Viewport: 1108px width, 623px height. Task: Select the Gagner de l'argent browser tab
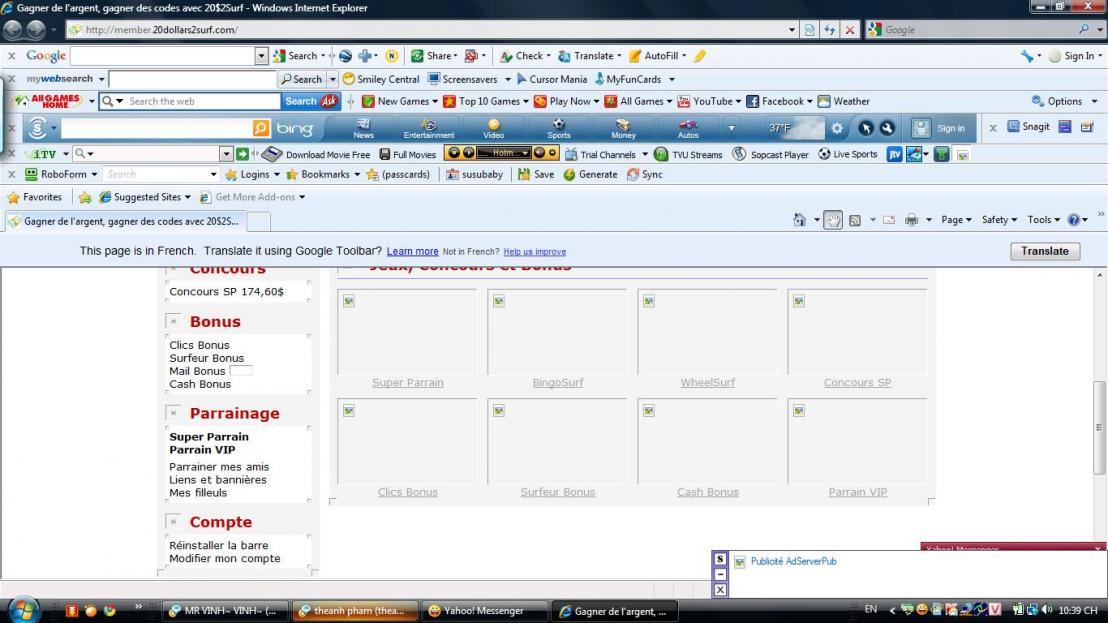[124, 221]
